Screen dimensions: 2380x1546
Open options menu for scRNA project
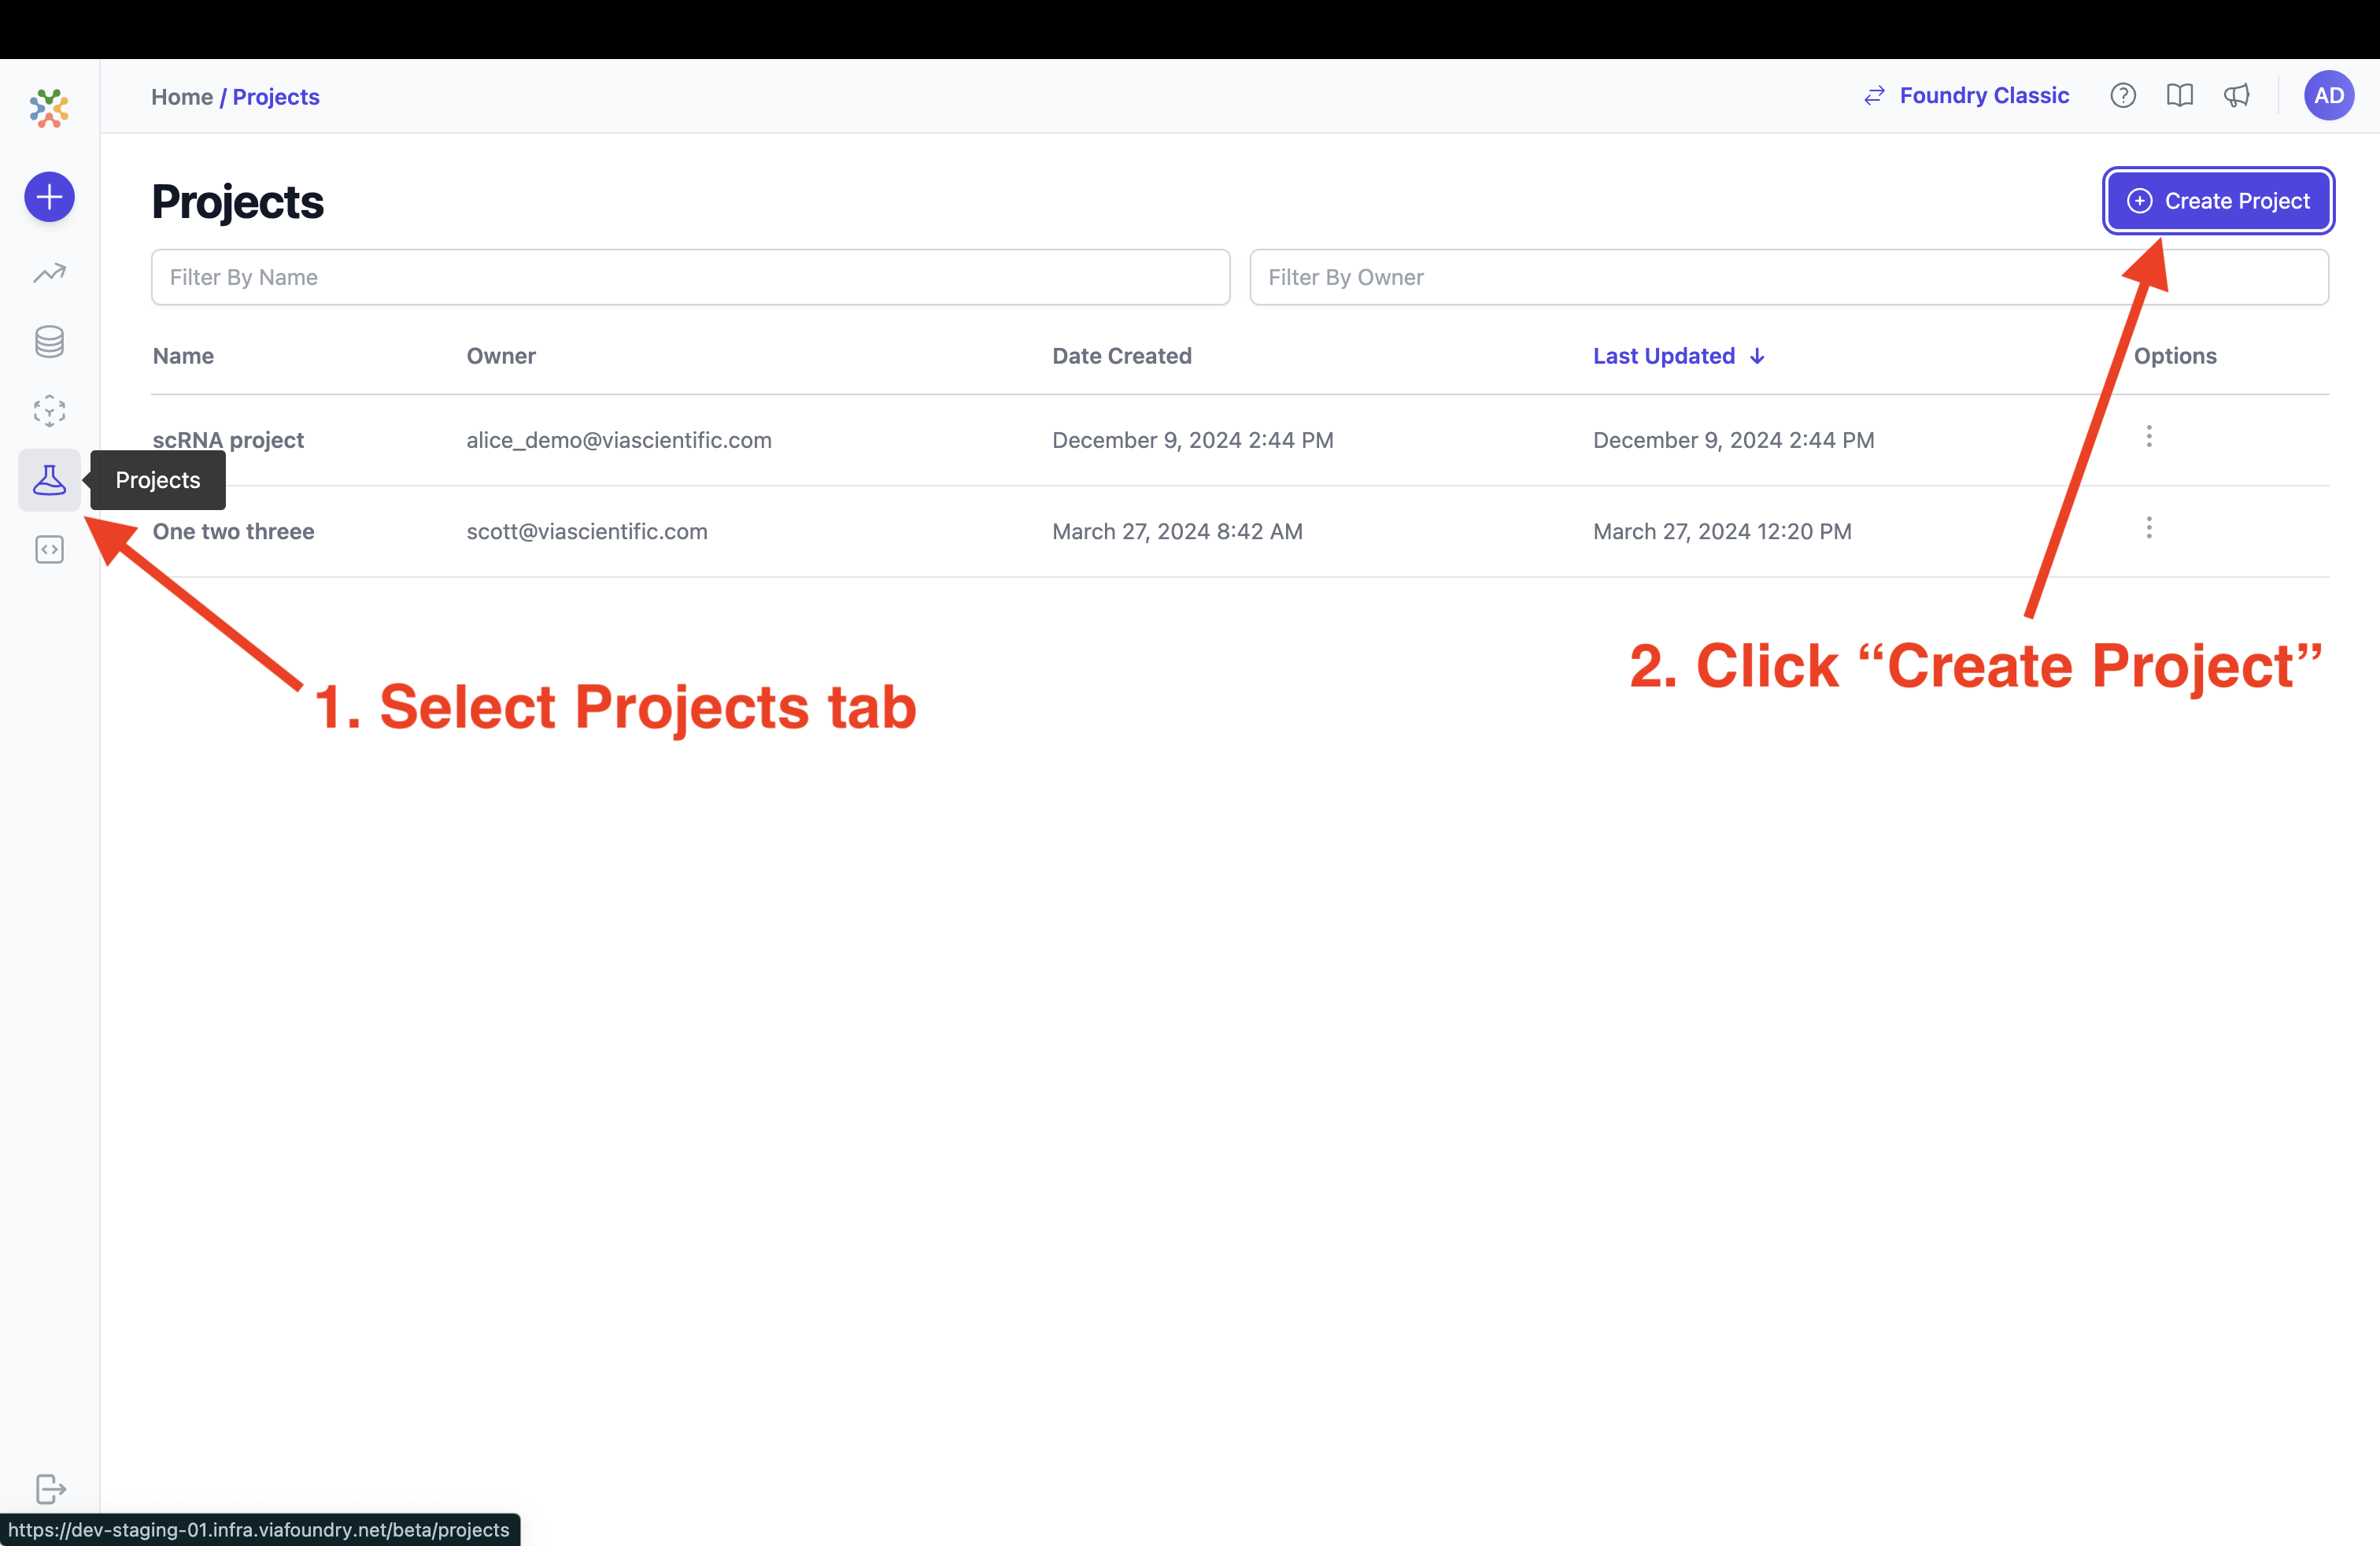(x=2148, y=436)
